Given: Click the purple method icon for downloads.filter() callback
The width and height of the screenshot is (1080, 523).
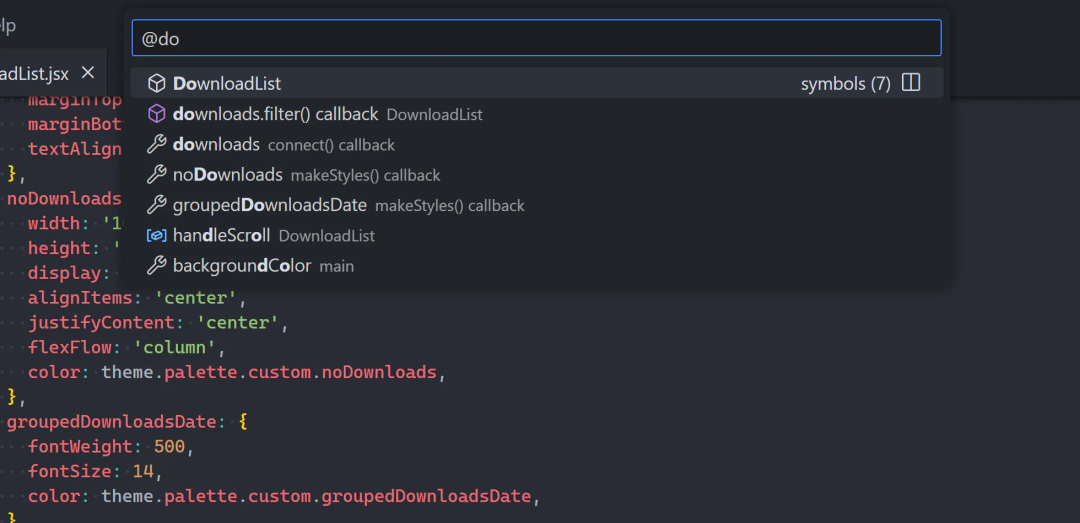Looking at the screenshot, I should [156, 114].
